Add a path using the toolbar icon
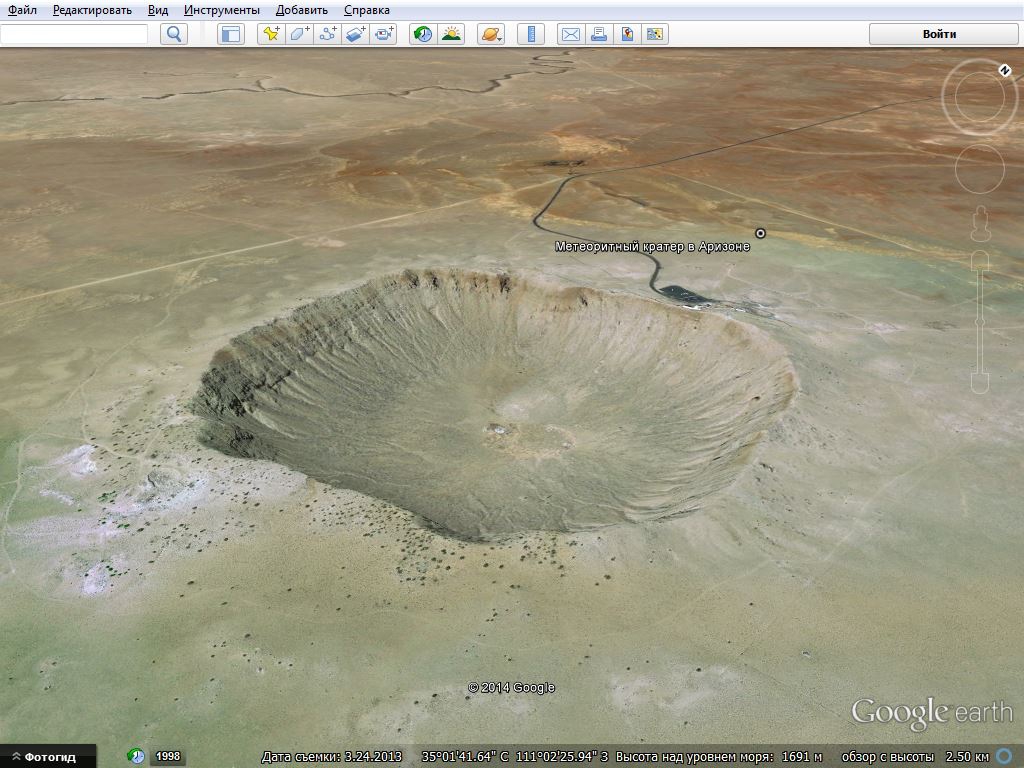Screen dimensions: 1024x768 [327, 34]
